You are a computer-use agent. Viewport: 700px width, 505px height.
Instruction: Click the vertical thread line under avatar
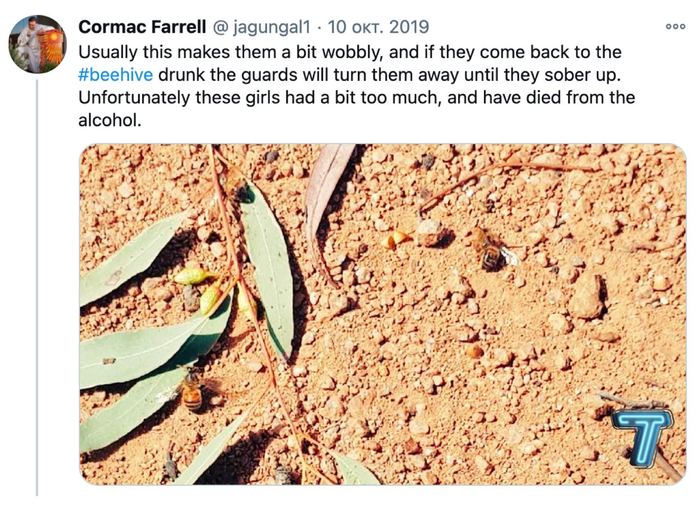37,300
